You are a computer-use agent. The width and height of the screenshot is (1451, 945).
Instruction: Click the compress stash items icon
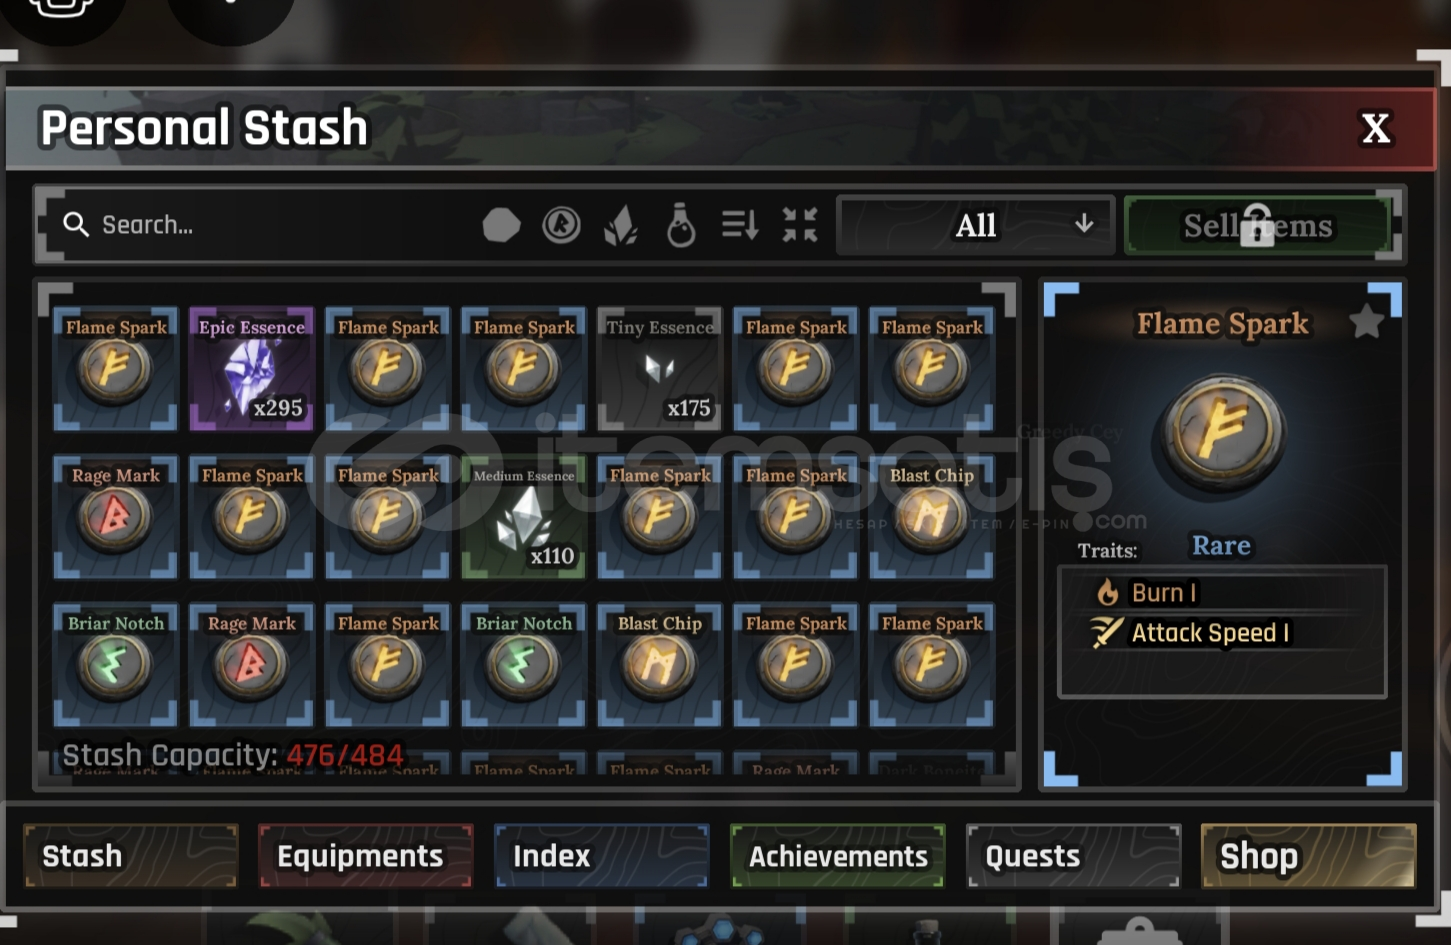[800, 225]
